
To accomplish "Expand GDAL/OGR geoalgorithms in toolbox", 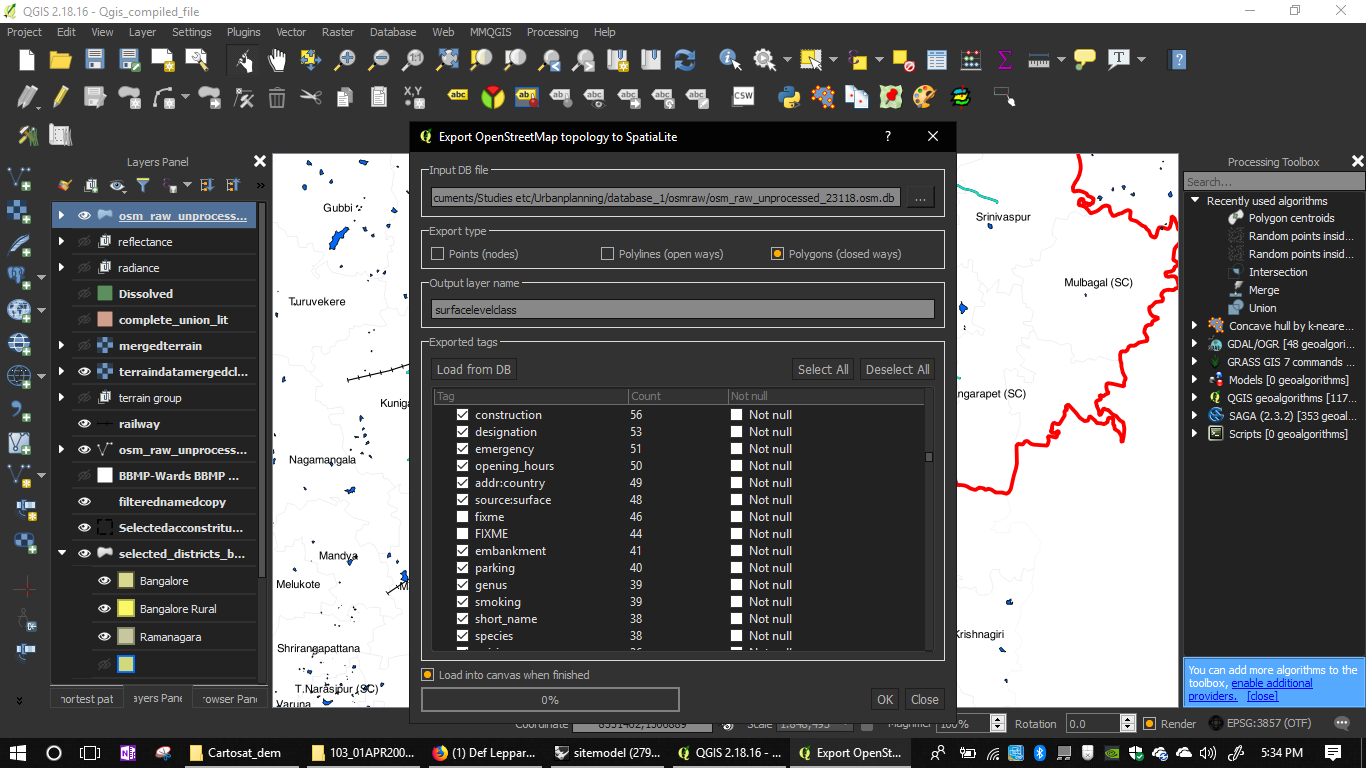I will click(1194, 344).
